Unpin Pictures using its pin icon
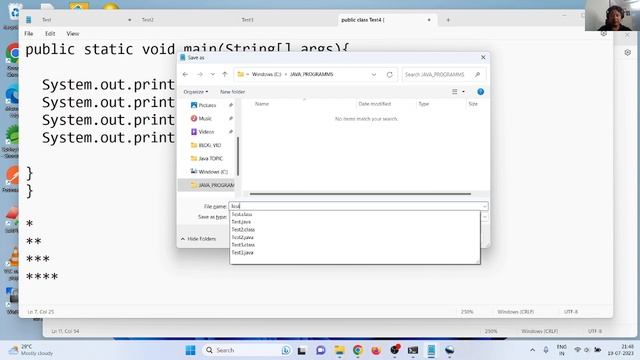This screenshot has height=360, width=640. (x=231, y=105)
